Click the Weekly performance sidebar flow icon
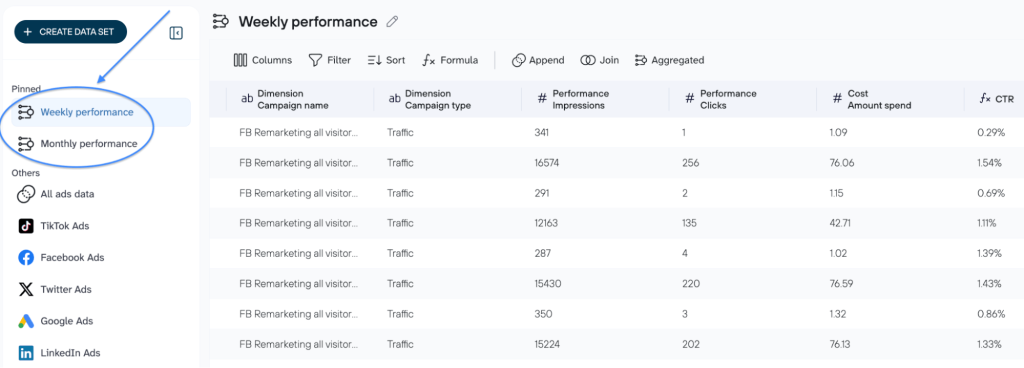 pos(26,112)
